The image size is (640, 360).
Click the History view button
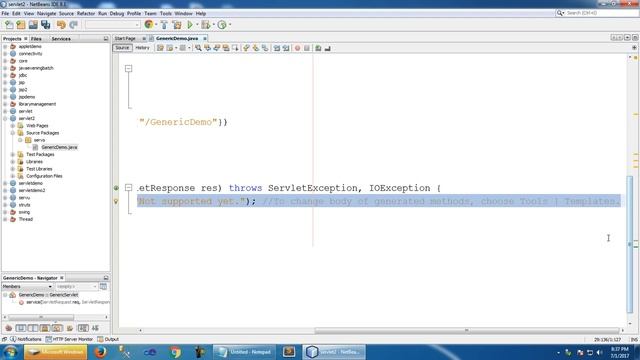142,48
